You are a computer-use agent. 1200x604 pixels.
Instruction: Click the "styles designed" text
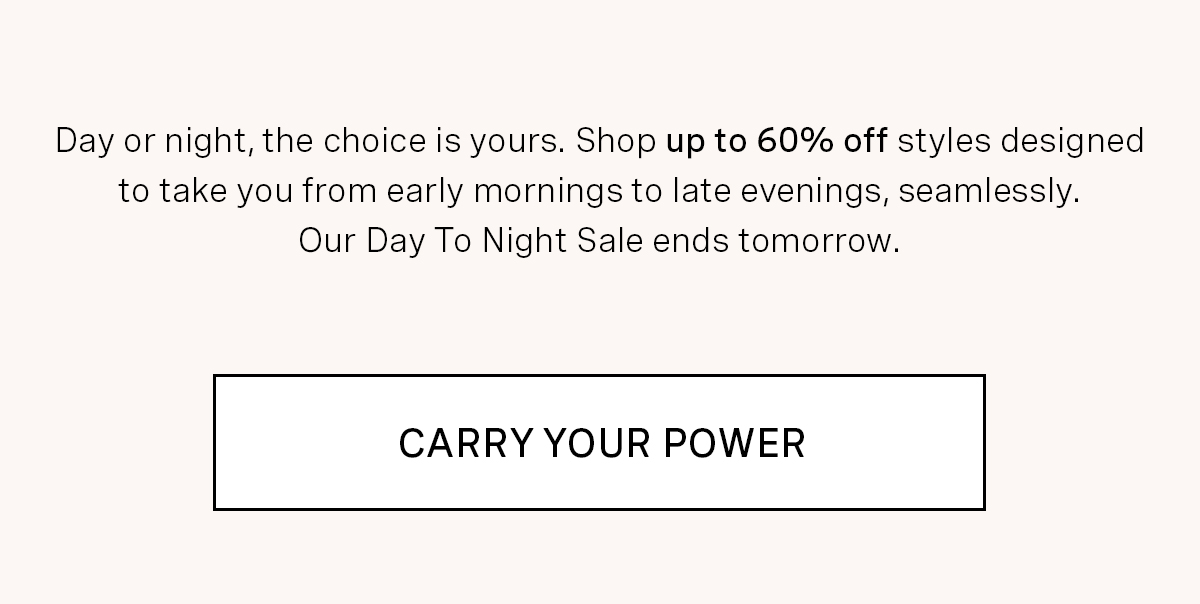pyautogui.click(x=1020, y=141)
